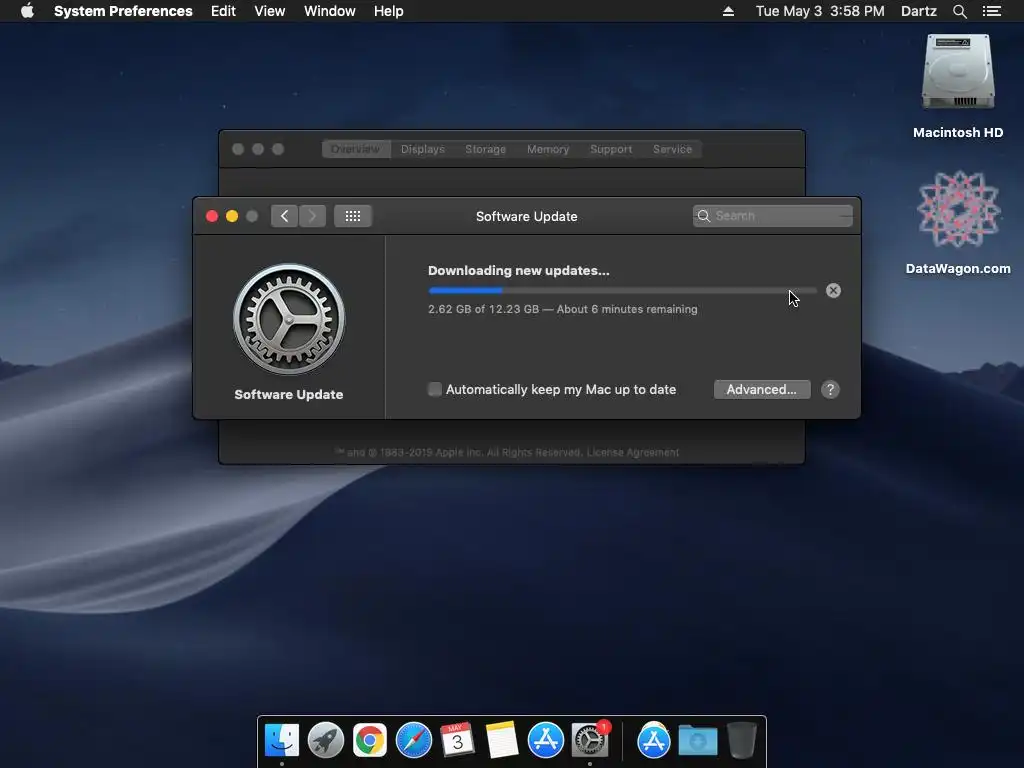Open help with the question mark button

[x=830, y=389]
